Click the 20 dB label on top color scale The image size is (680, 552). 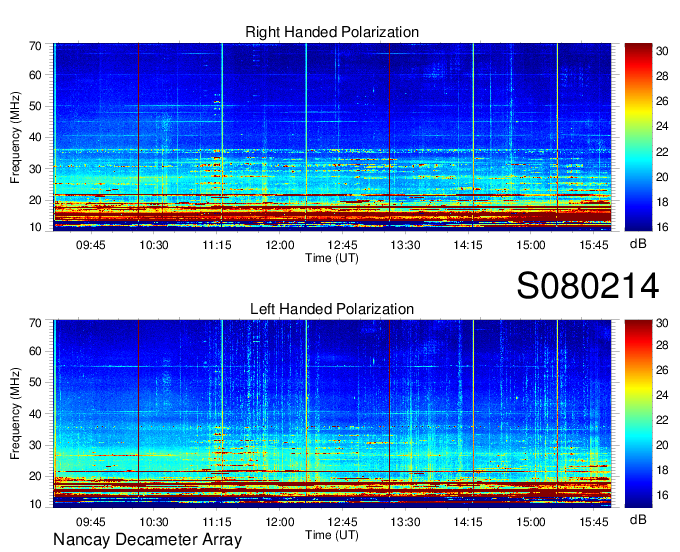662,177
